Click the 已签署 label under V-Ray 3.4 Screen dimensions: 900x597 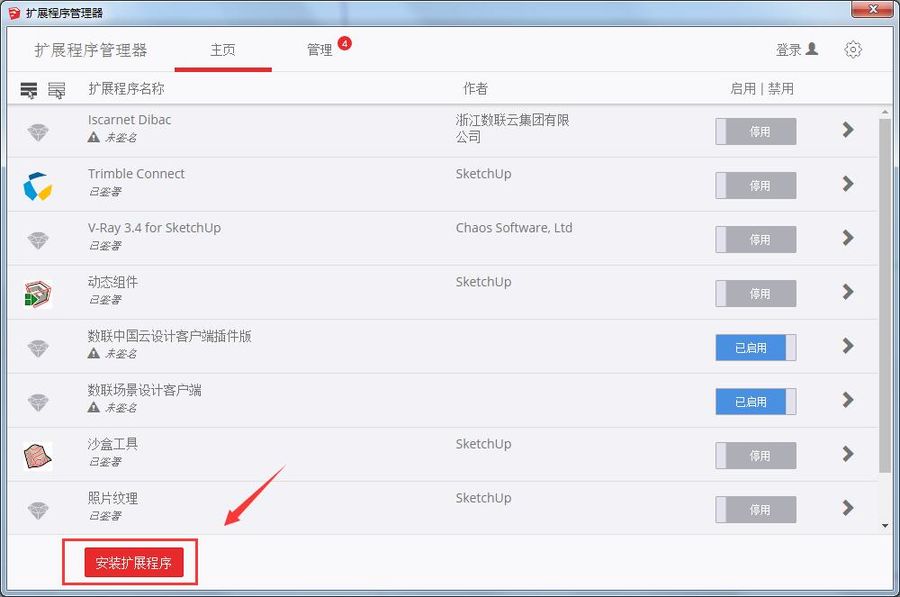pos(105,246)
